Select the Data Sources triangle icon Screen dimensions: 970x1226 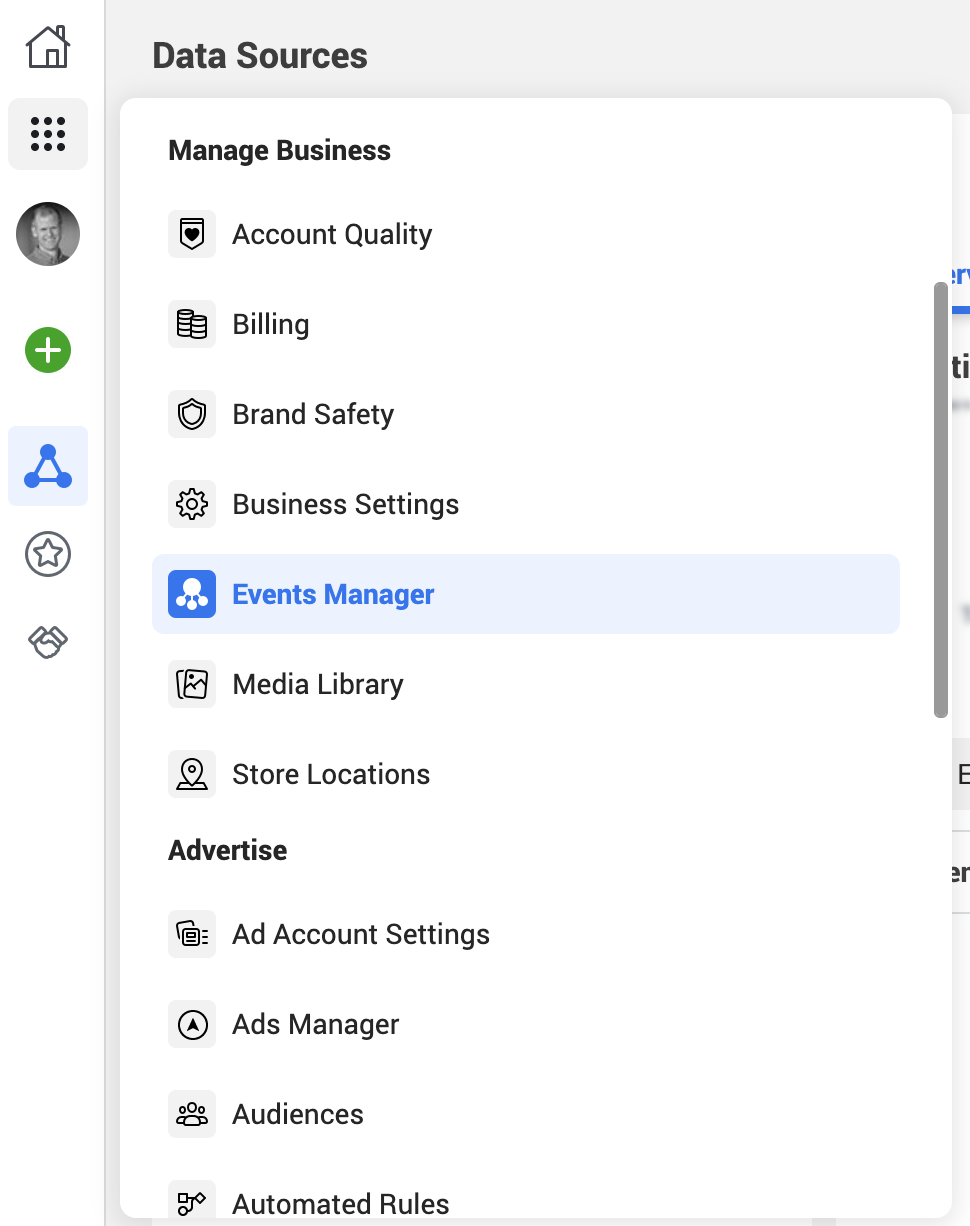pyautogui.click(x=48, y=466)
